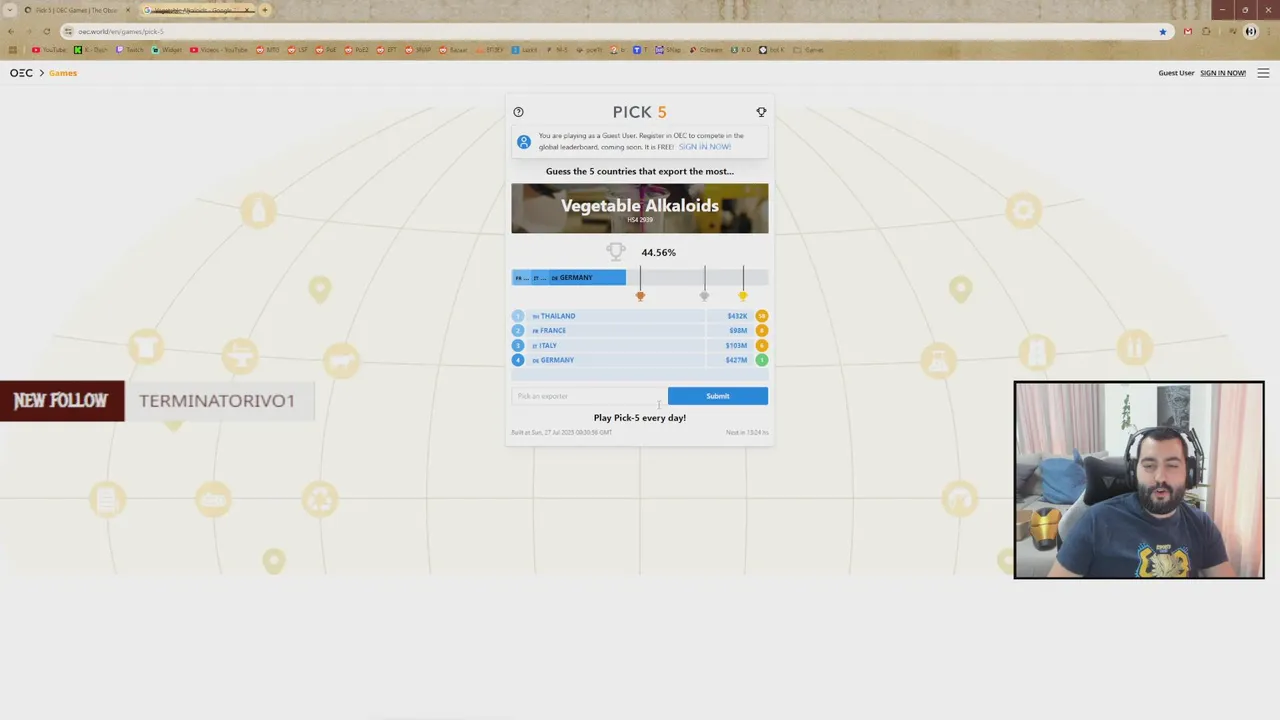Click the gold trophy threshold marker
Screen dimensions: 1280x720
[x=742, y=295]
